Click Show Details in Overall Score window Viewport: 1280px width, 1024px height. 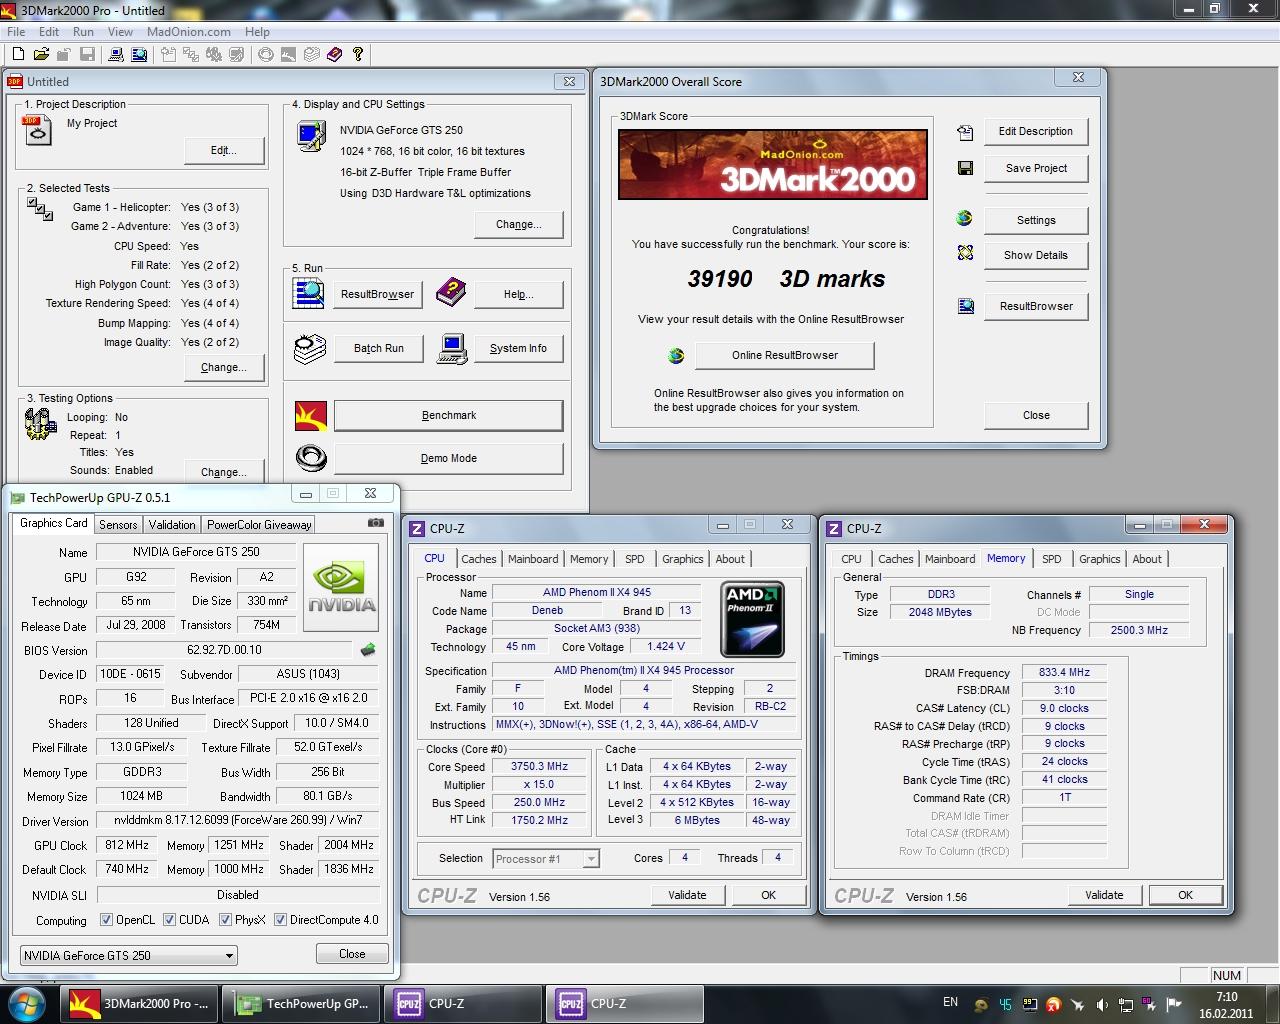pyautogui.click(x=1036, y=255)
